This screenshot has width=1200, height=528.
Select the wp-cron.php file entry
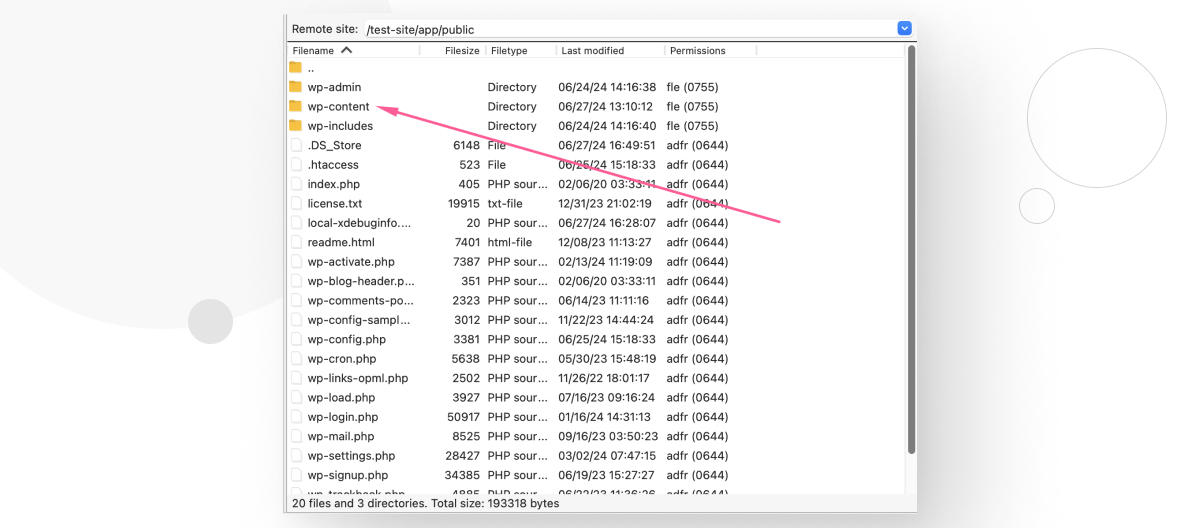coord(341,359)
